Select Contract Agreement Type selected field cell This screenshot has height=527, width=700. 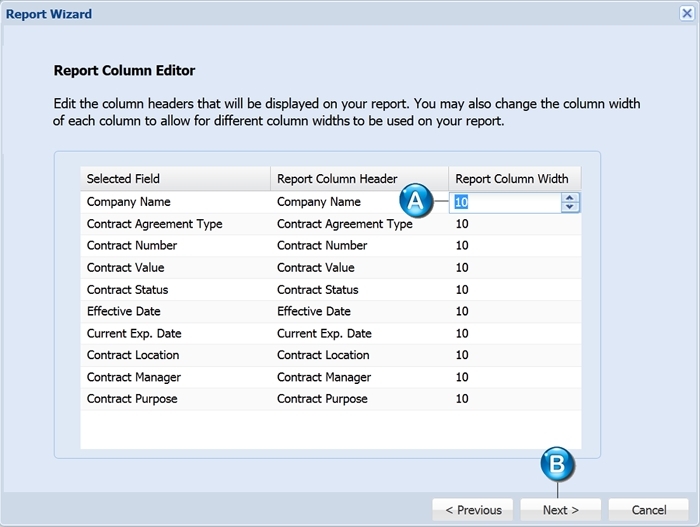pos(175,224)
